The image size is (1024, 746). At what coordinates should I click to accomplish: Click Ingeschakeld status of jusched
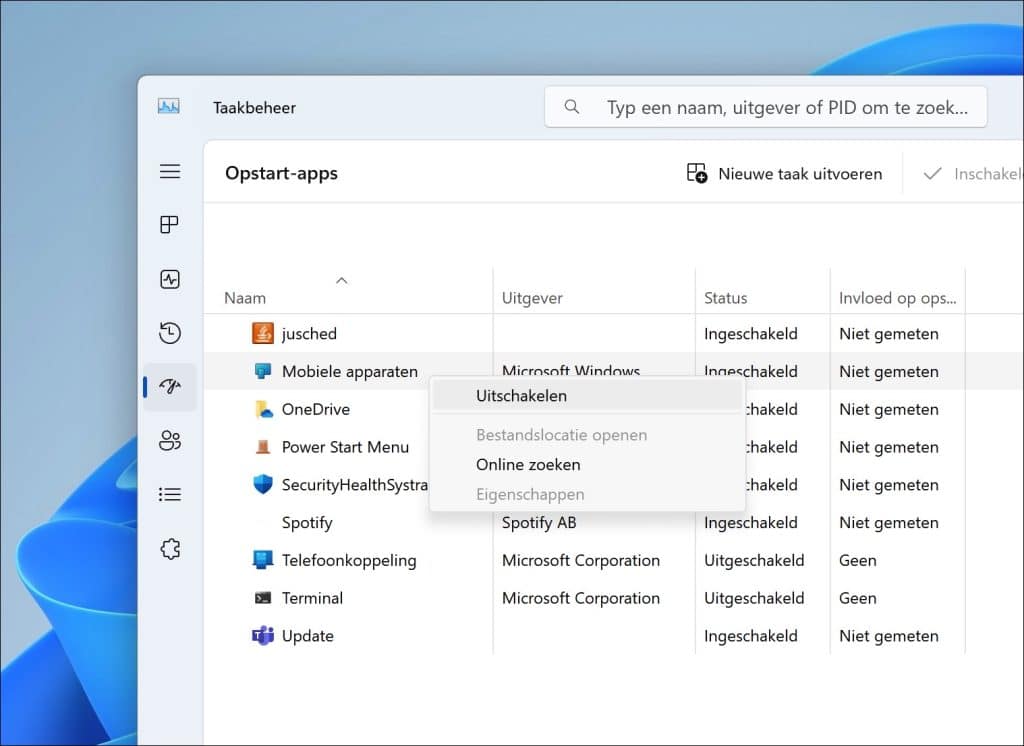click(x=750, y=334)
